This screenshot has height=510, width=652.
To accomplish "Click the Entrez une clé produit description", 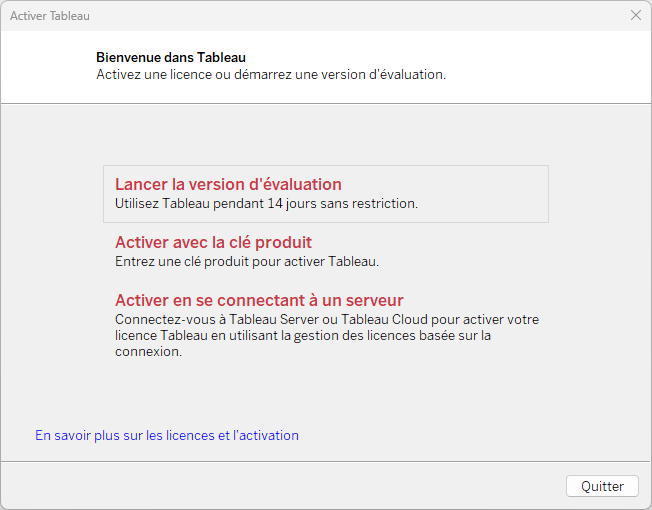I will coord(247,262).
